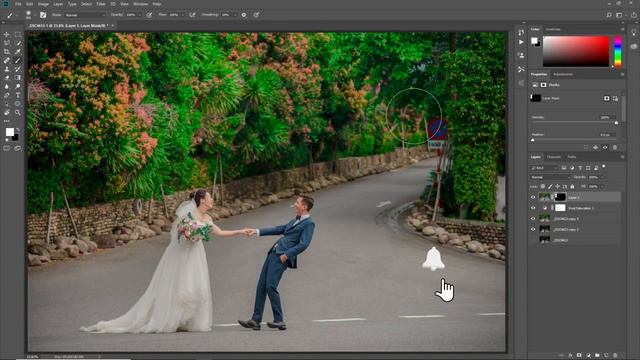Create new group folder button
Viewport: 640px width, 360px height.
point(597,356)
